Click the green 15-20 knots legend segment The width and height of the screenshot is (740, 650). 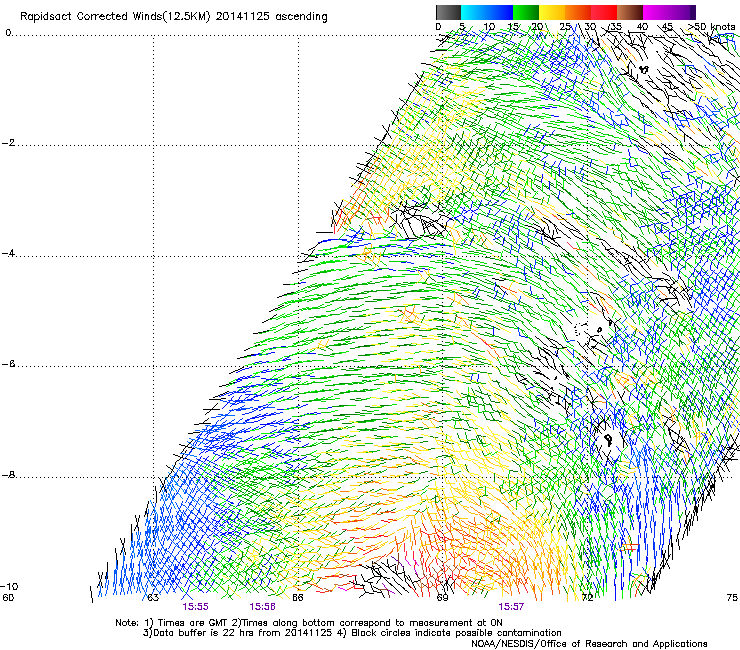pyautogui.click(x=526, y=12)
